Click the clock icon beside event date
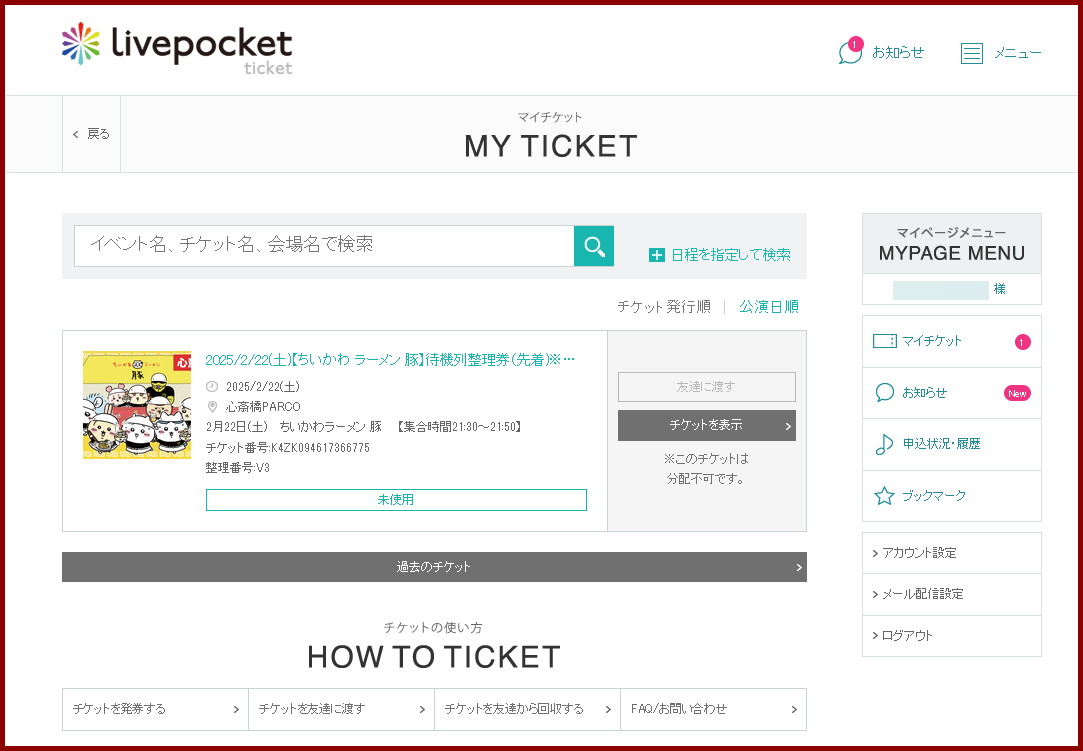Image resolution: width=1083 pixels, height=751 pixels. point(212,386)
